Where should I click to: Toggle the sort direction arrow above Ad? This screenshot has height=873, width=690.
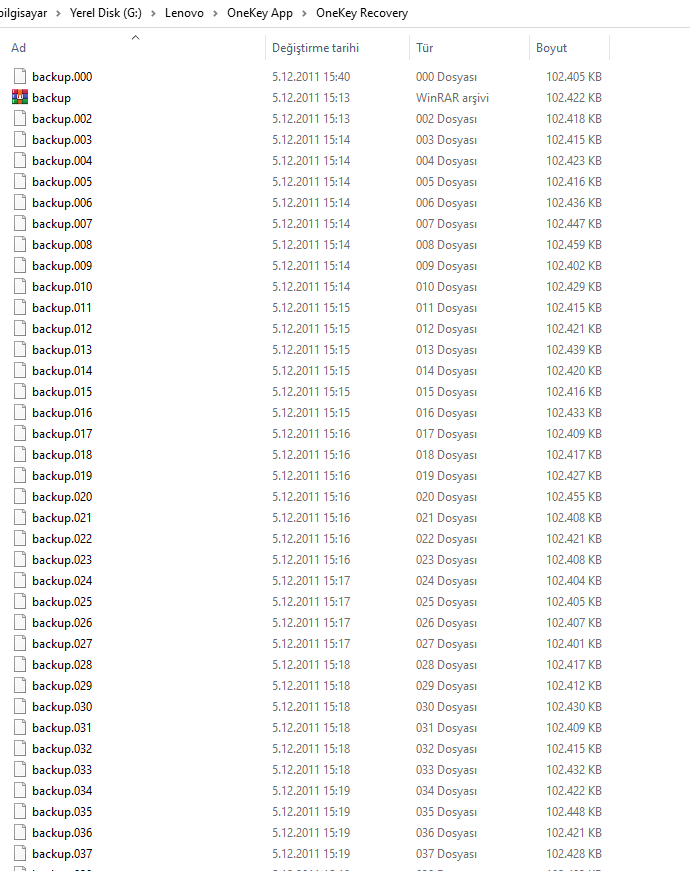pyautogui.click(x=135, y=37)
